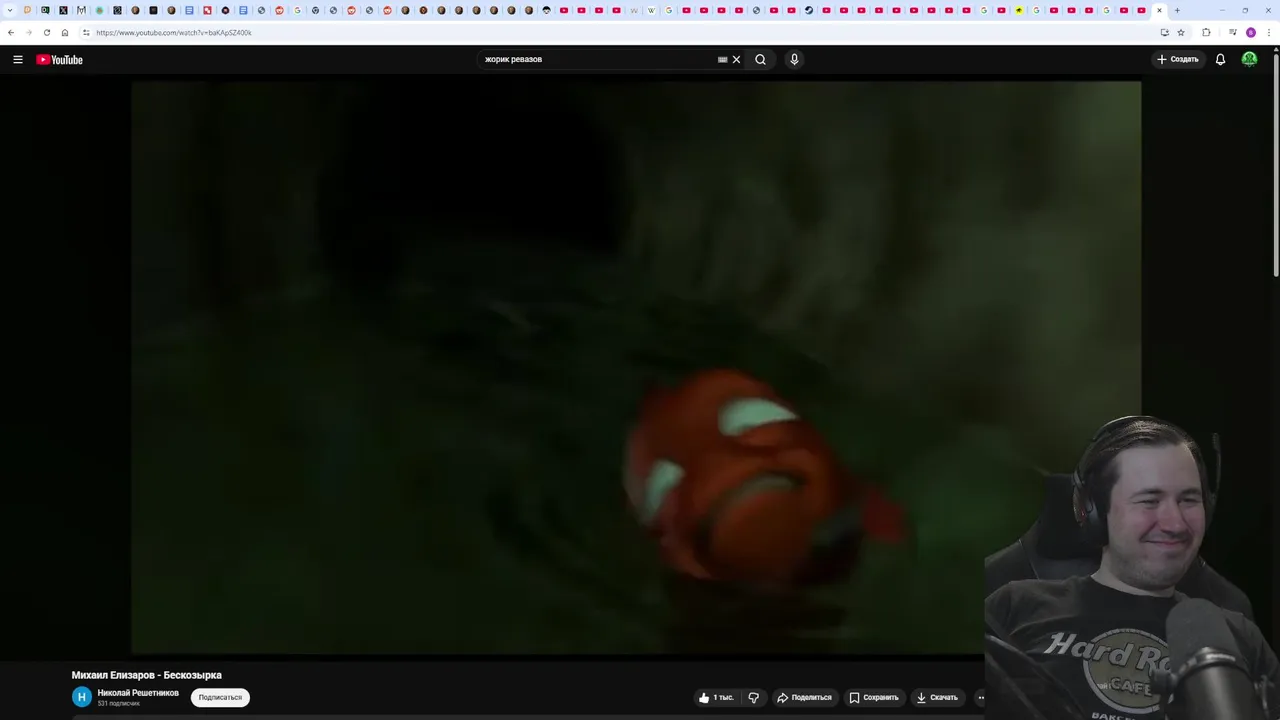Open the Chrome profile avatar

(1250, 33)
